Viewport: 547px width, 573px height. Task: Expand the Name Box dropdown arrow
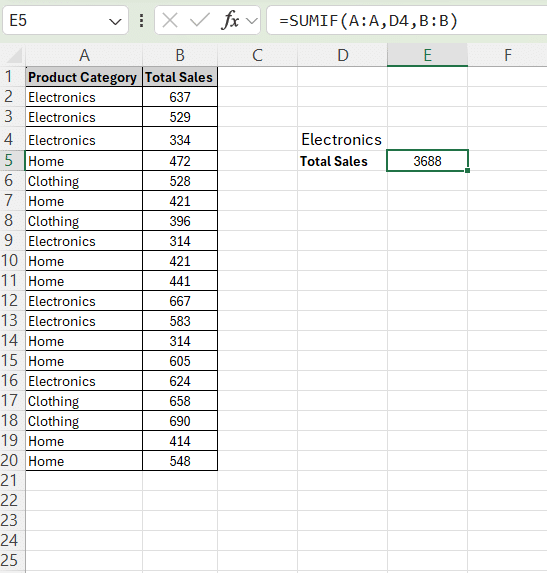click(x=115, y=22)
